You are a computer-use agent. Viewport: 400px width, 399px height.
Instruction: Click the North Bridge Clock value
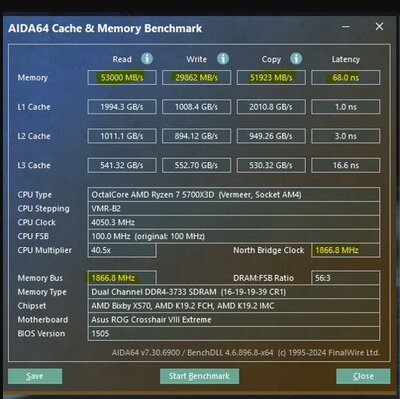click(x=346, y=250)
